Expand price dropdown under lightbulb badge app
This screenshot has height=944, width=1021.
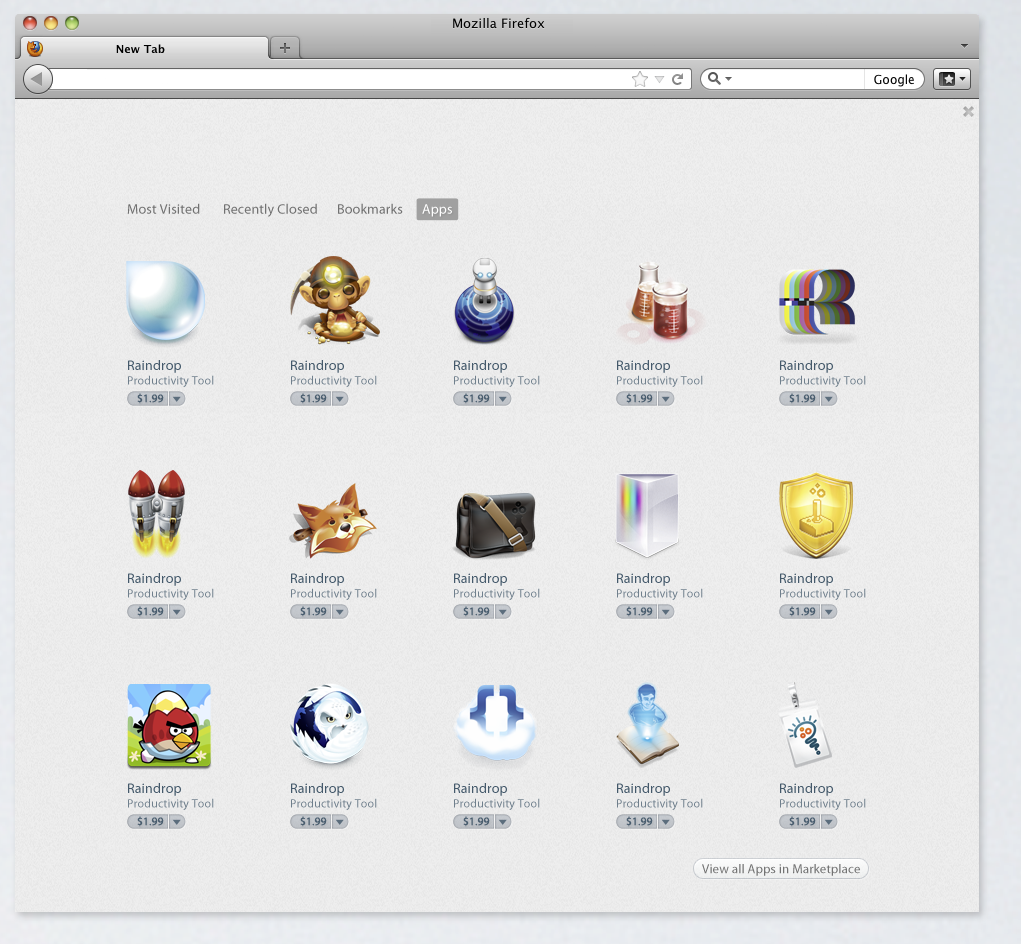pyautogui.click(x=828, y=822)
